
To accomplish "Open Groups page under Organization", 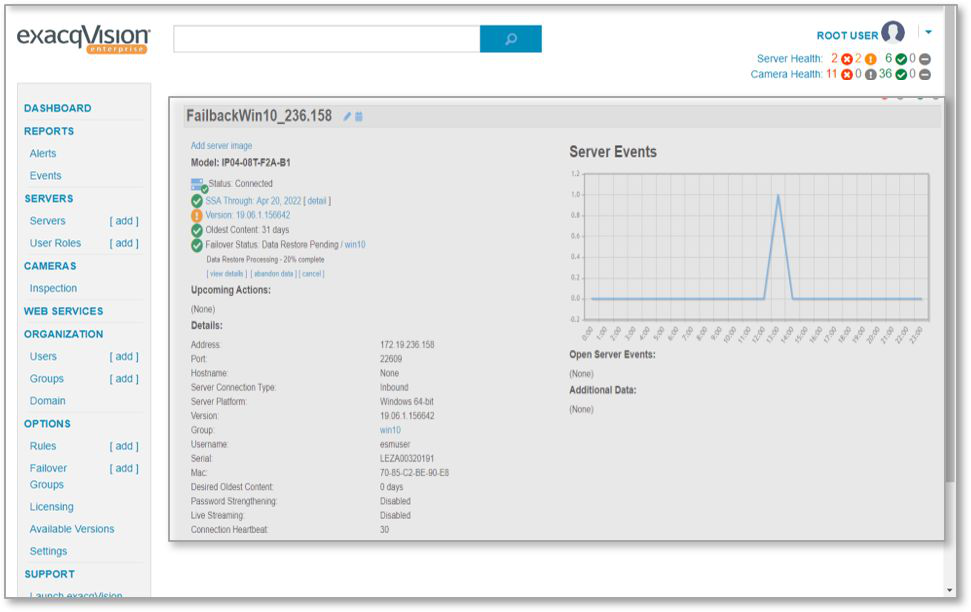I will pyautogui.click(x=46, y=379).
